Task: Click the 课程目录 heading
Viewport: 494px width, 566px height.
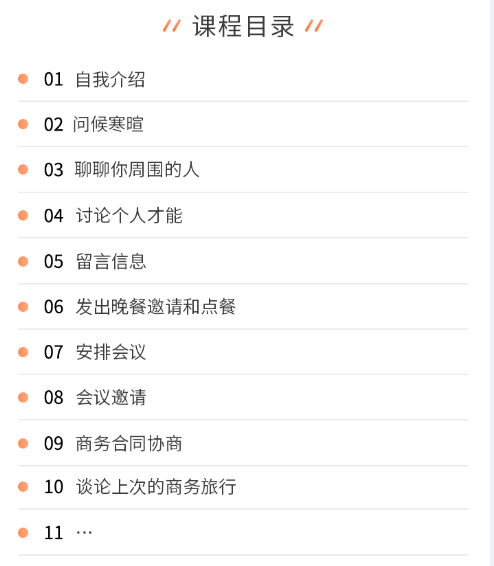Action: 243,26
